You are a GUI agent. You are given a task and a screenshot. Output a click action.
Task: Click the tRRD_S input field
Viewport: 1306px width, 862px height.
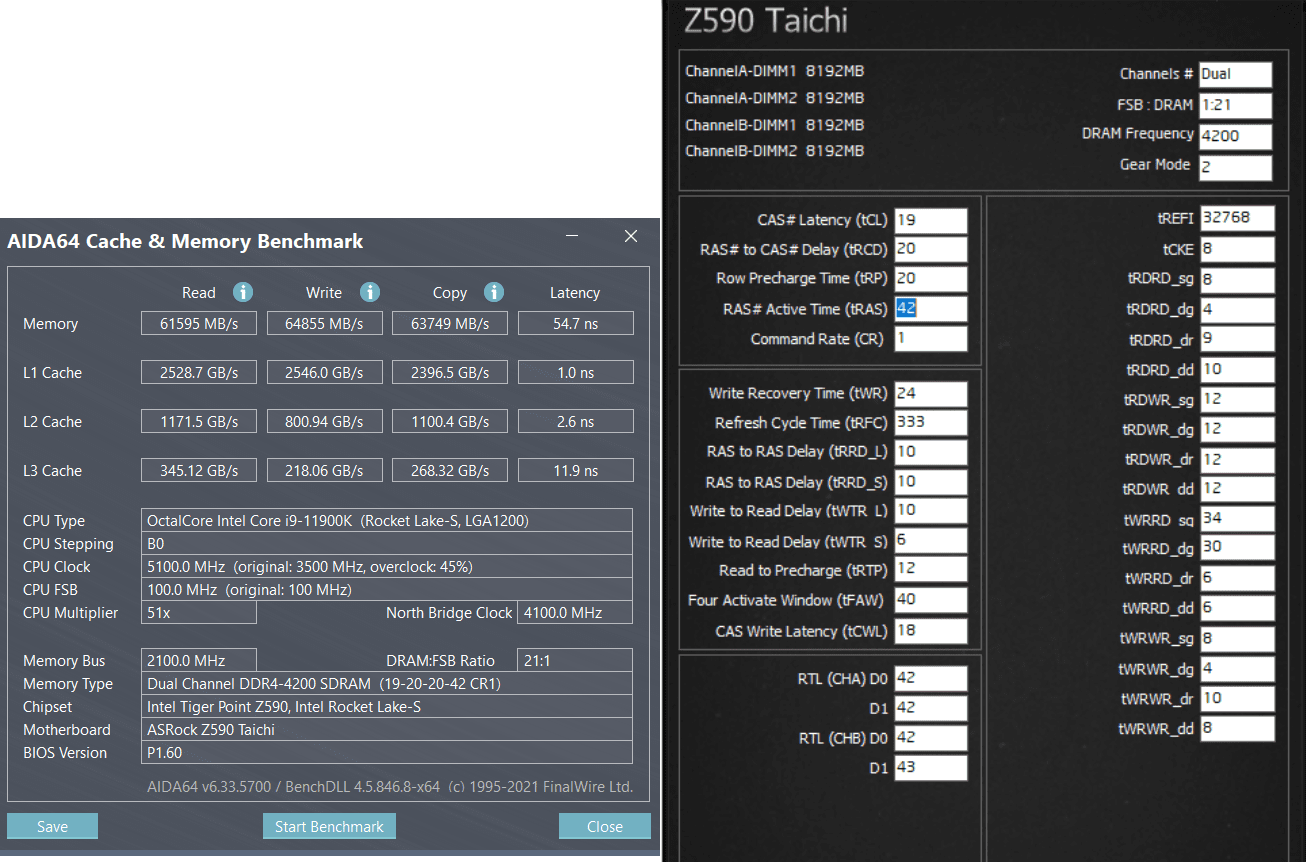(x=931, y=482)
